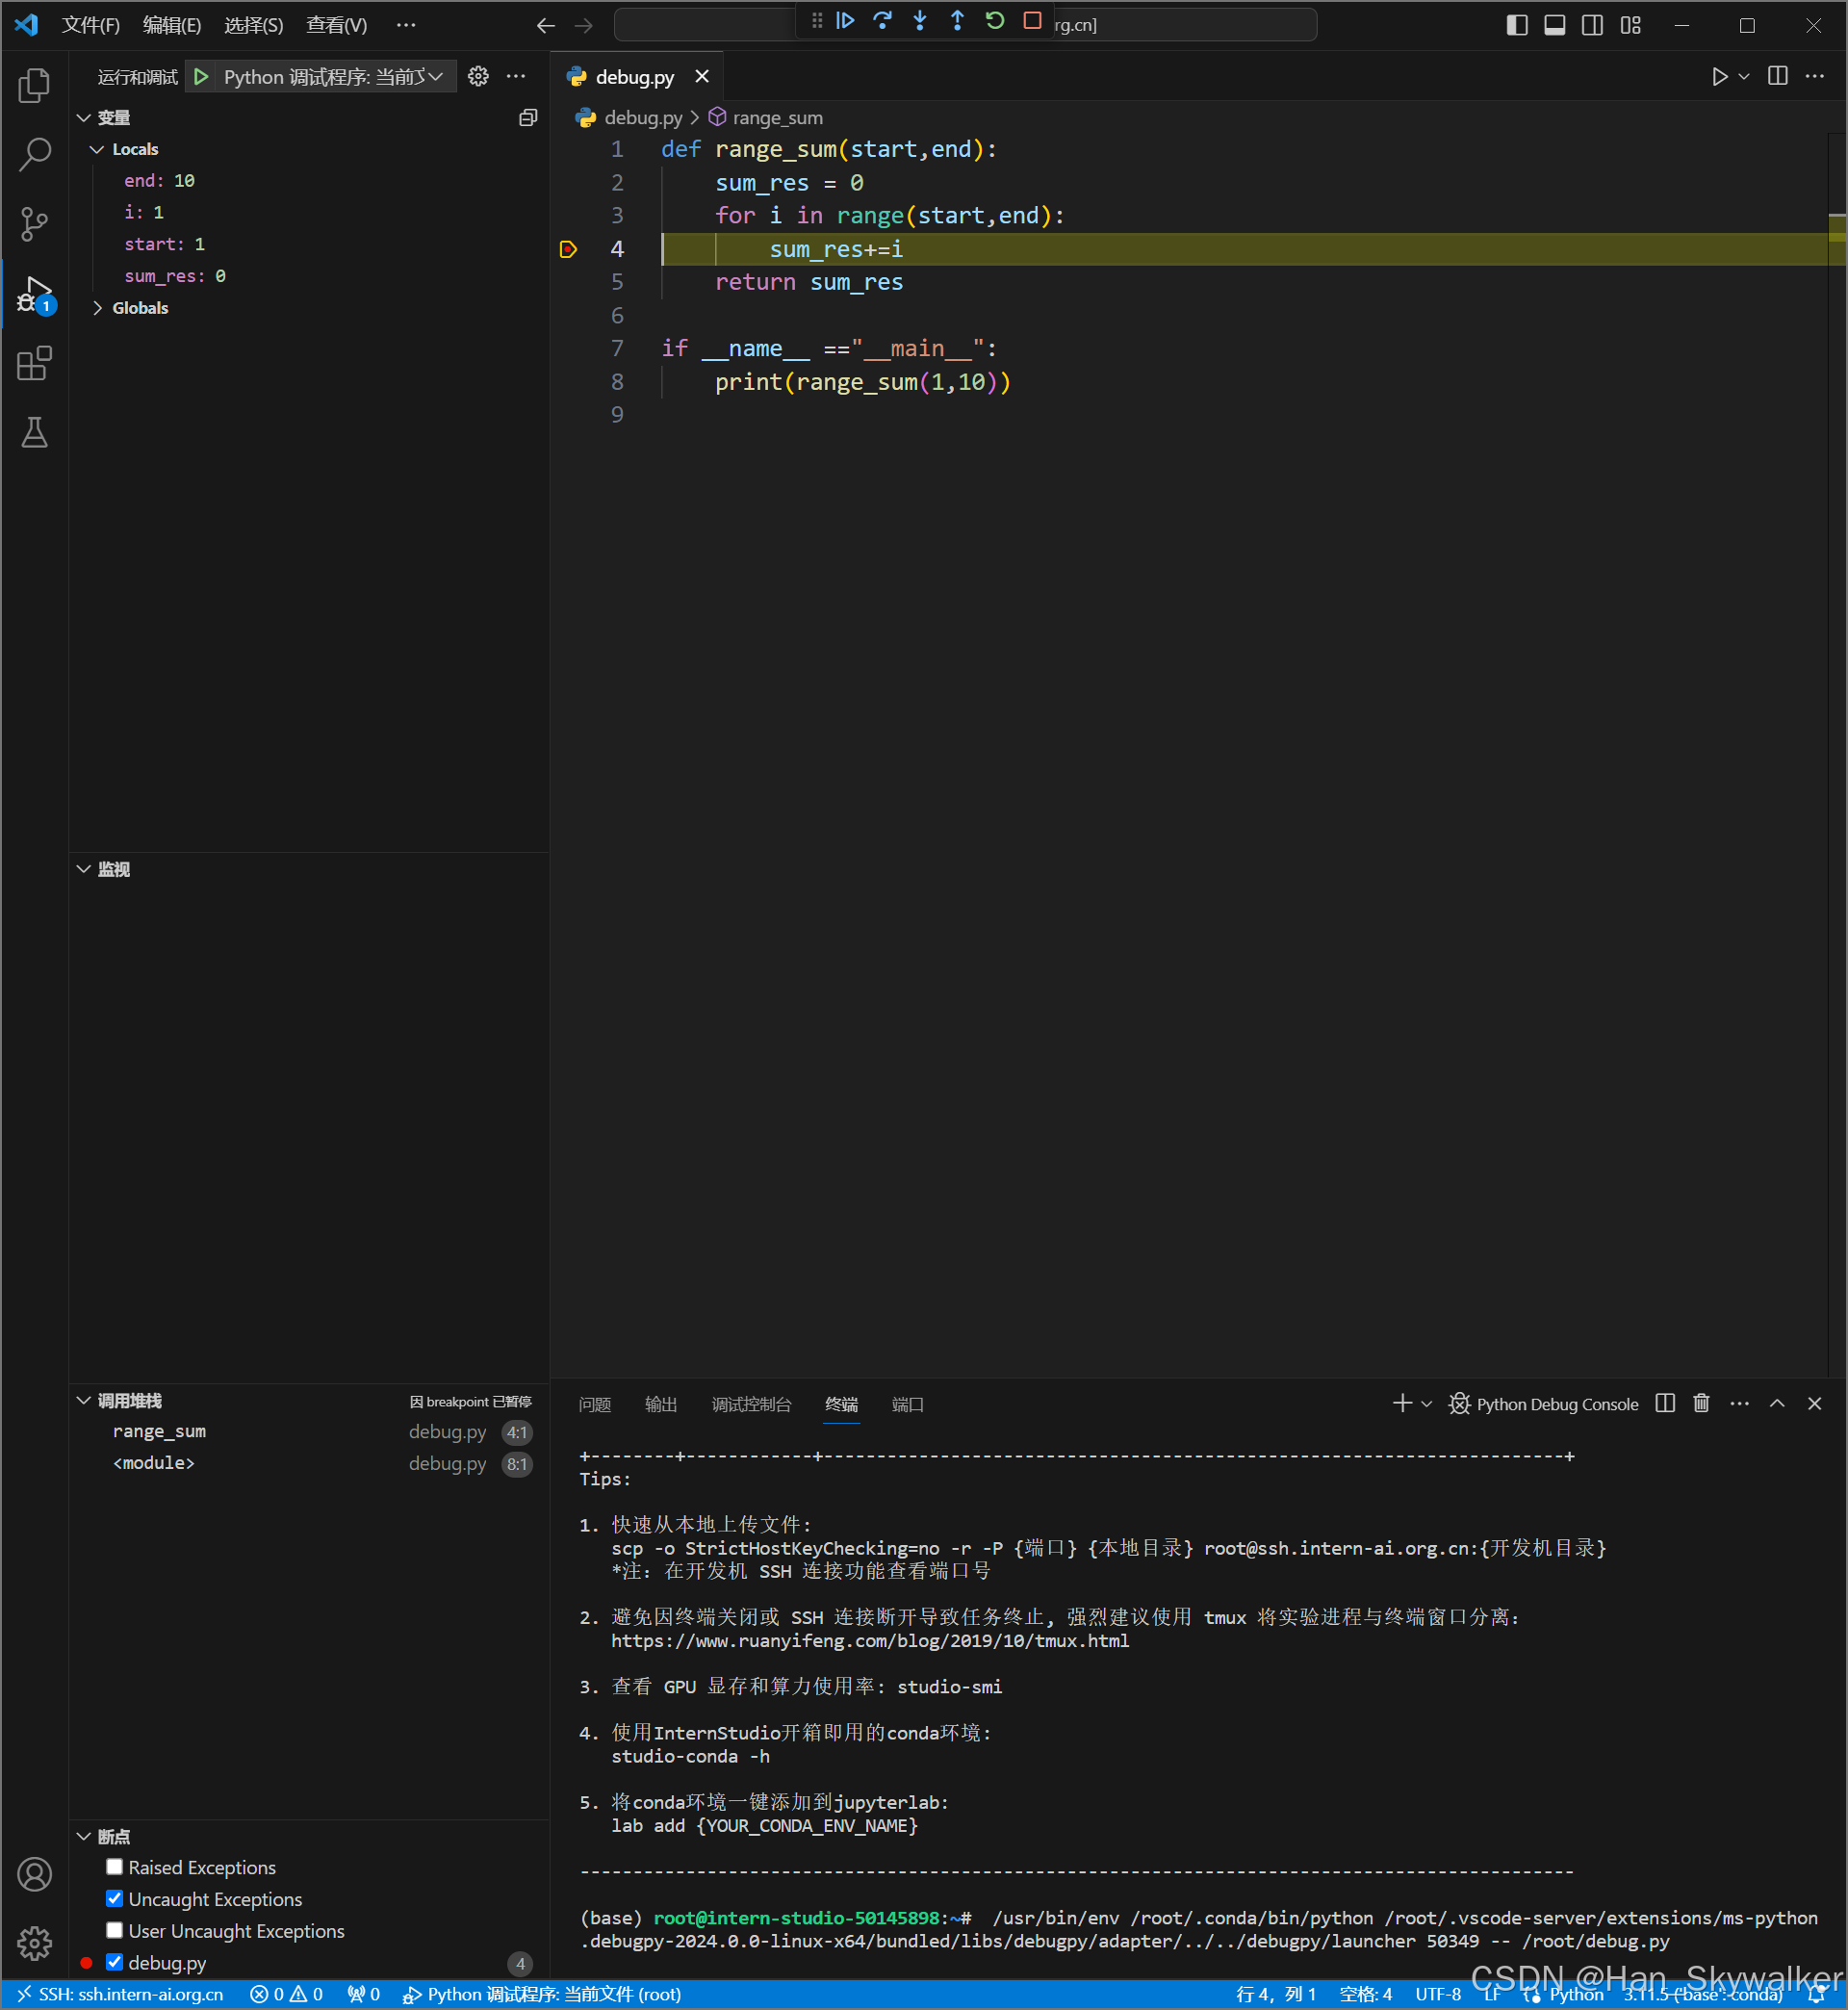Open the 文件(F) menu
The height and width of the screenshot is (2010, 1848).
[x=90, y=25]
